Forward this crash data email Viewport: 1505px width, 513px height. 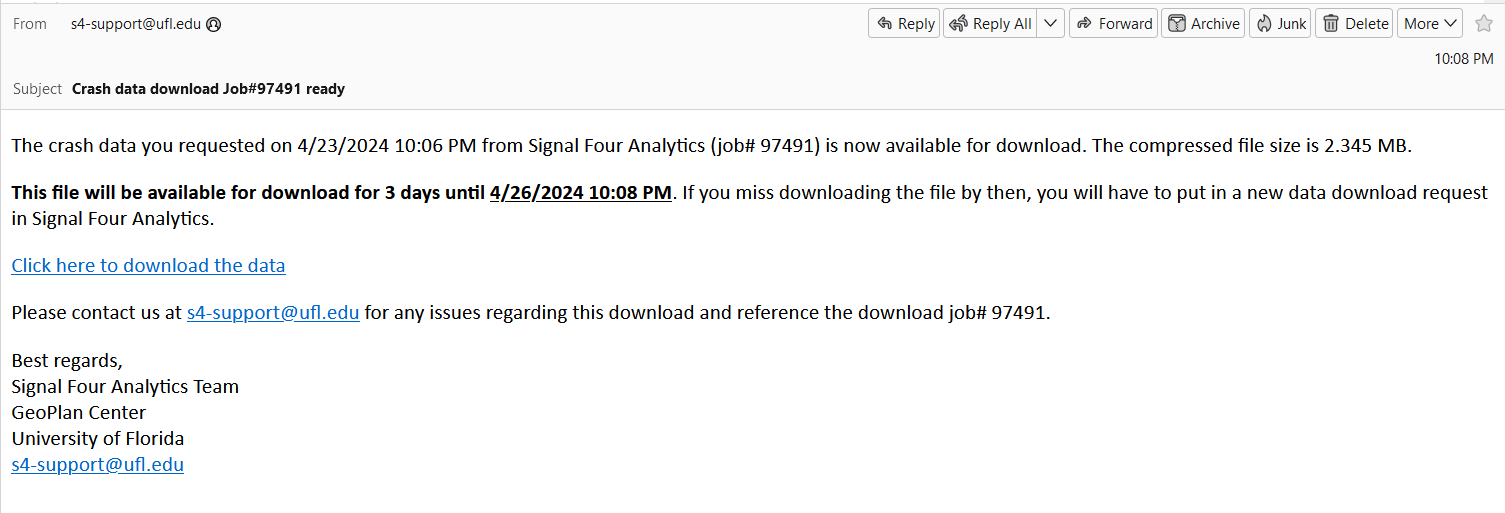coord(1113,24)
